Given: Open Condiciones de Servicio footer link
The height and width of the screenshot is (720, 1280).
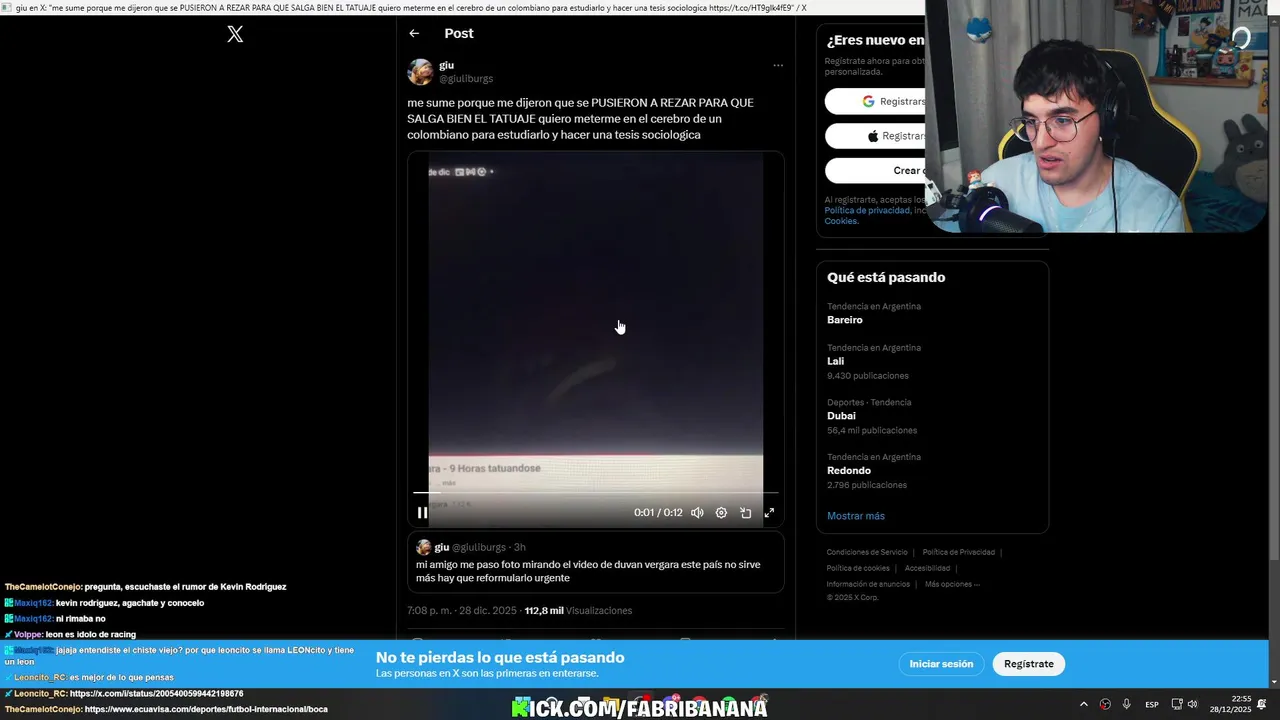Looking at the screenshot, I should (x=867, y=552).
